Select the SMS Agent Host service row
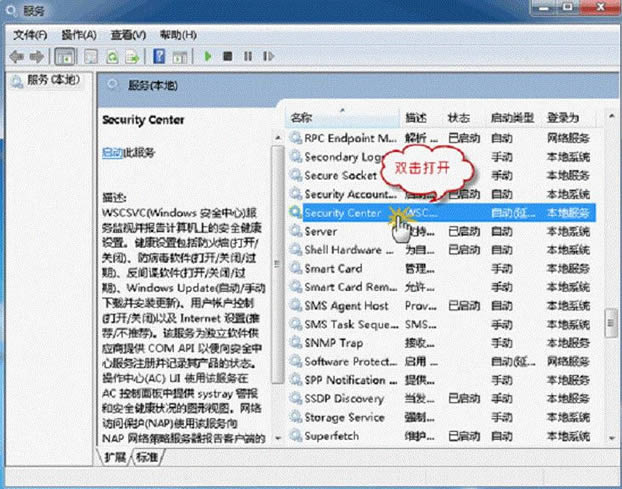622x489 pixels. pos(441,305)
